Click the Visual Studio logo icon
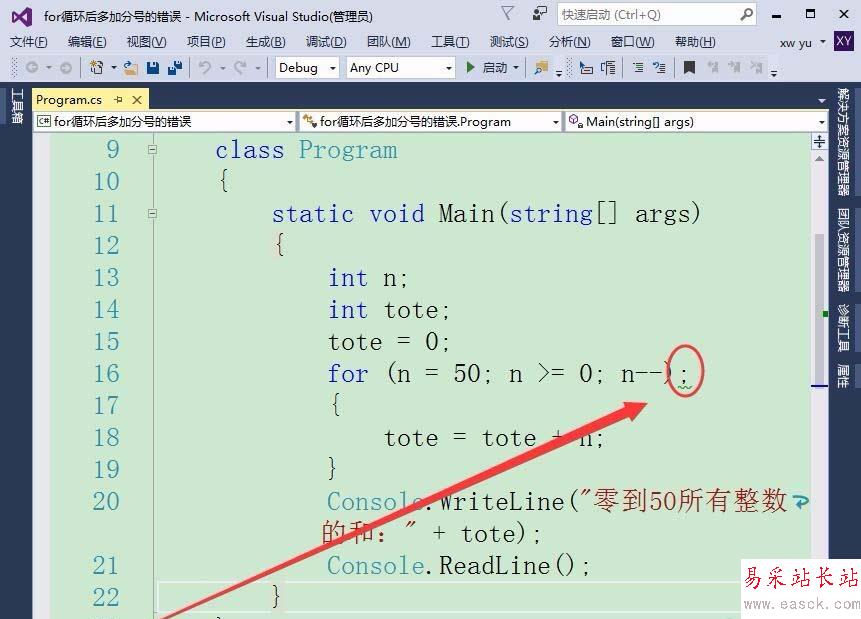The width and height of the screenshot is (861, 619). pos(22,17)
